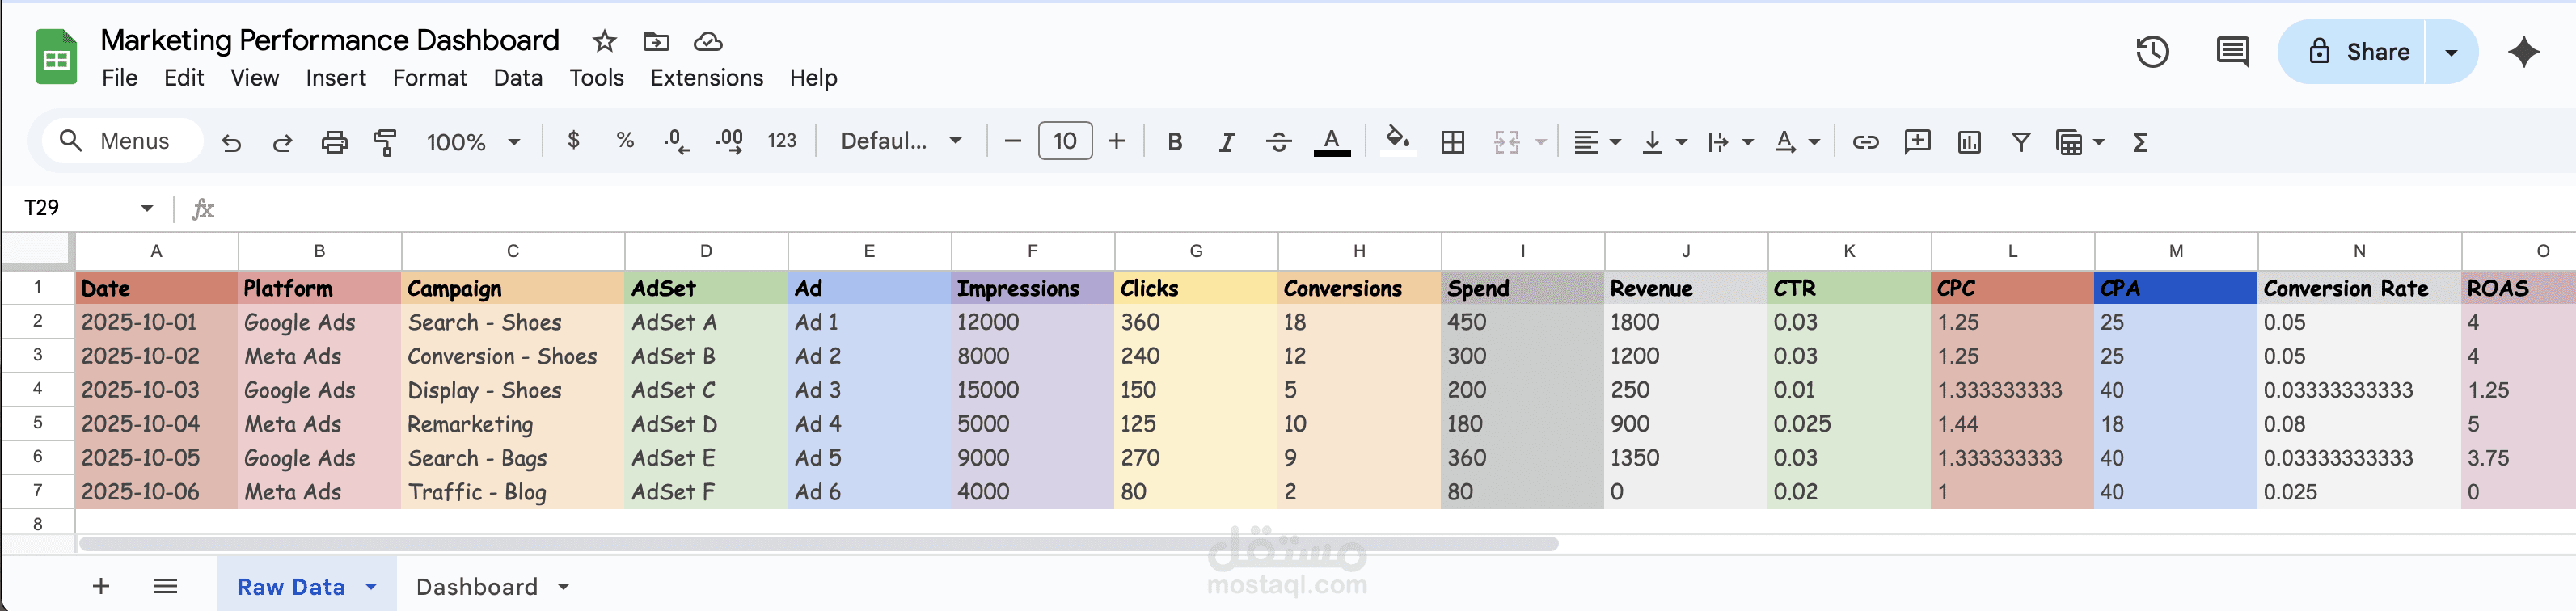Add a new sheet
The height and width of the screenshot is (611, 2576).
pos(101,586)
